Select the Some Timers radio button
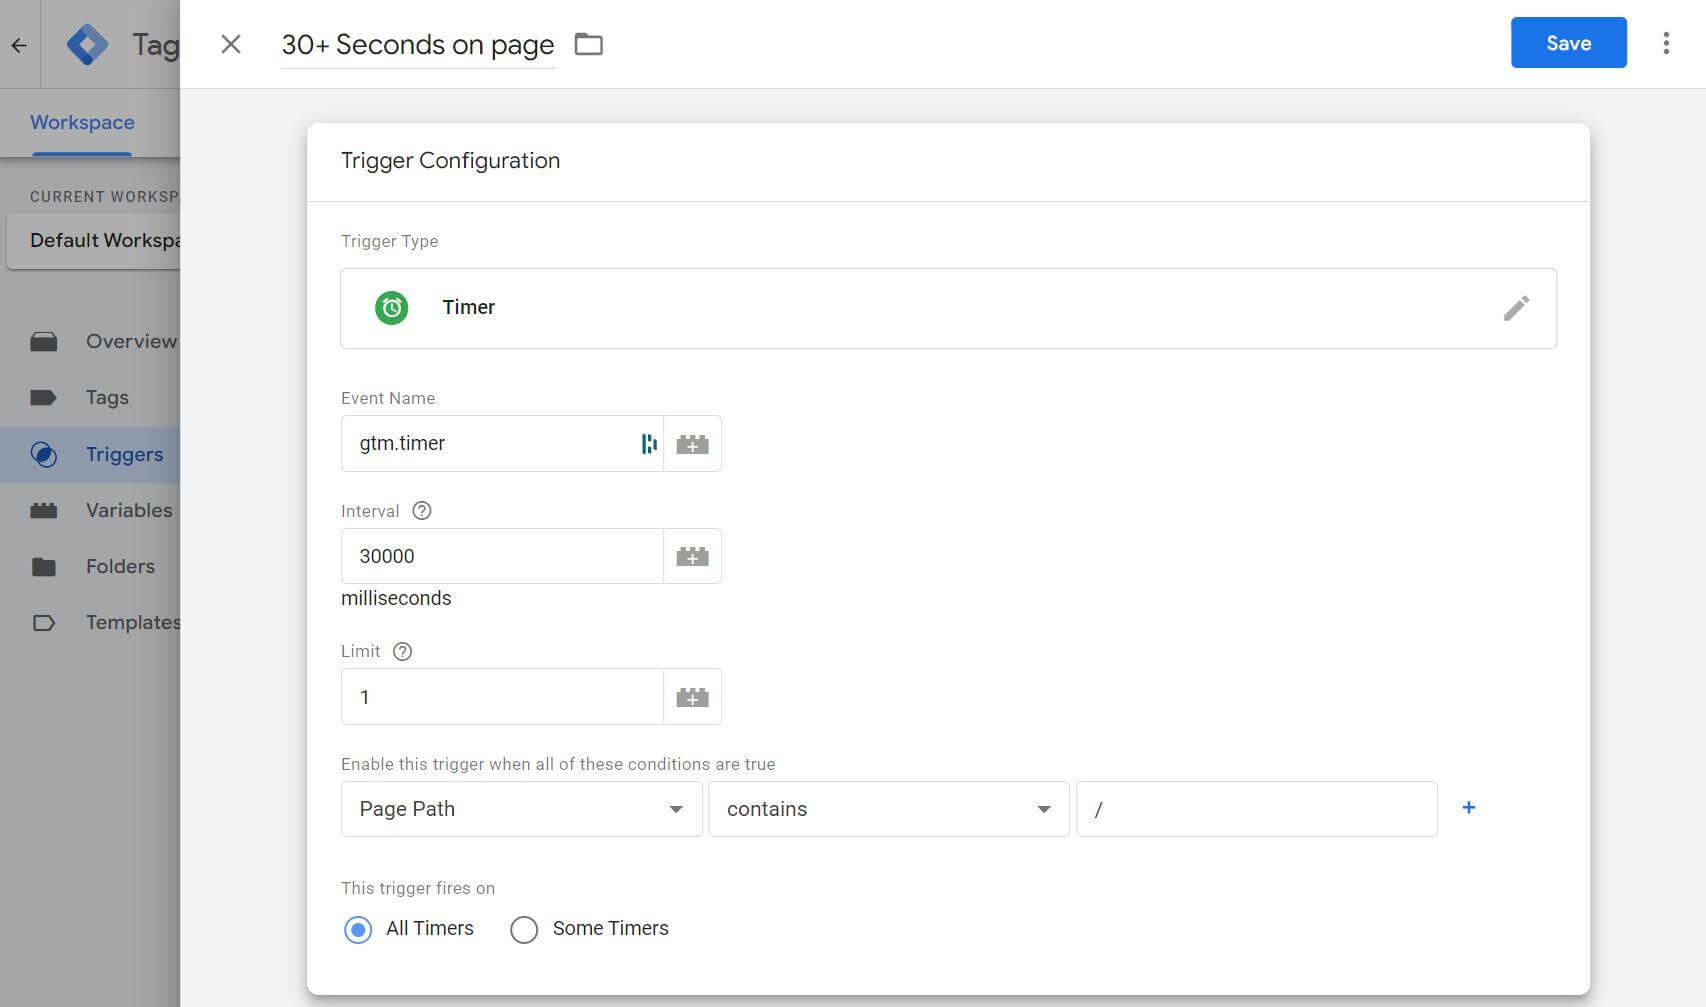The height and width of the screenshot is (1007, 1706). [524, 929]
